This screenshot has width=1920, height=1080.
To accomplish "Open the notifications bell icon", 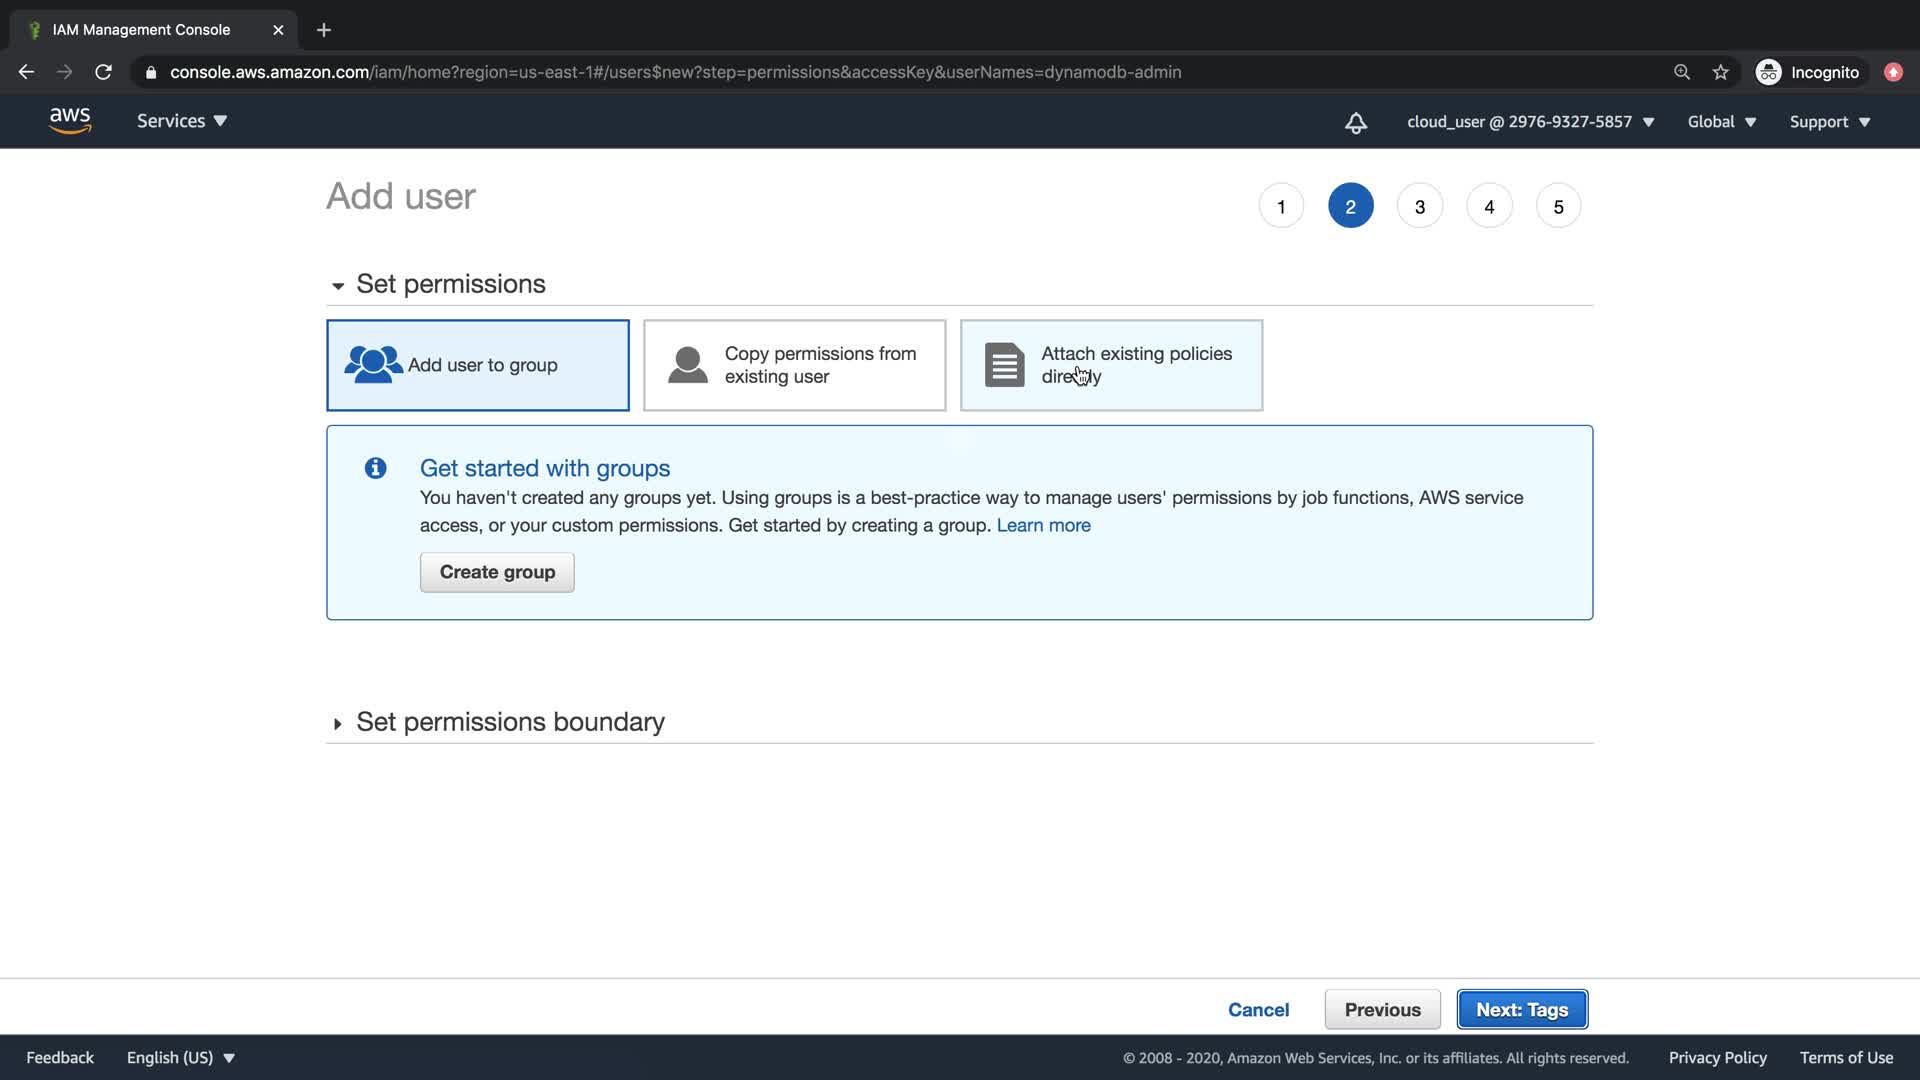I will (x=1355, y=123).
